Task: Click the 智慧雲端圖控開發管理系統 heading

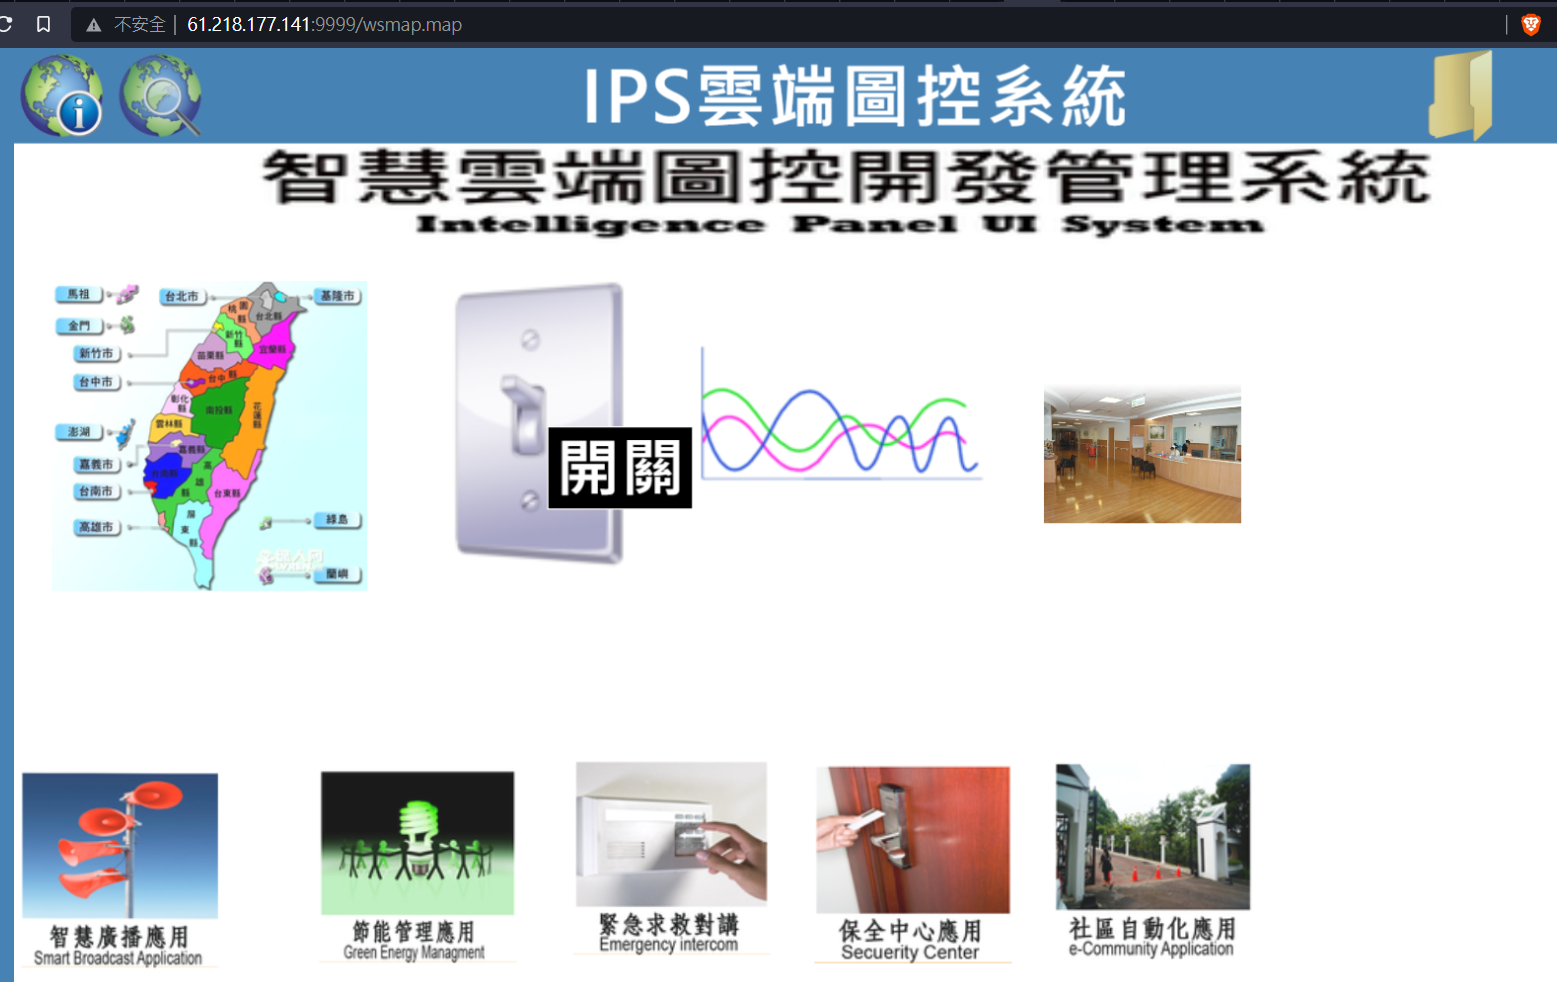Action: click(846, 178)
